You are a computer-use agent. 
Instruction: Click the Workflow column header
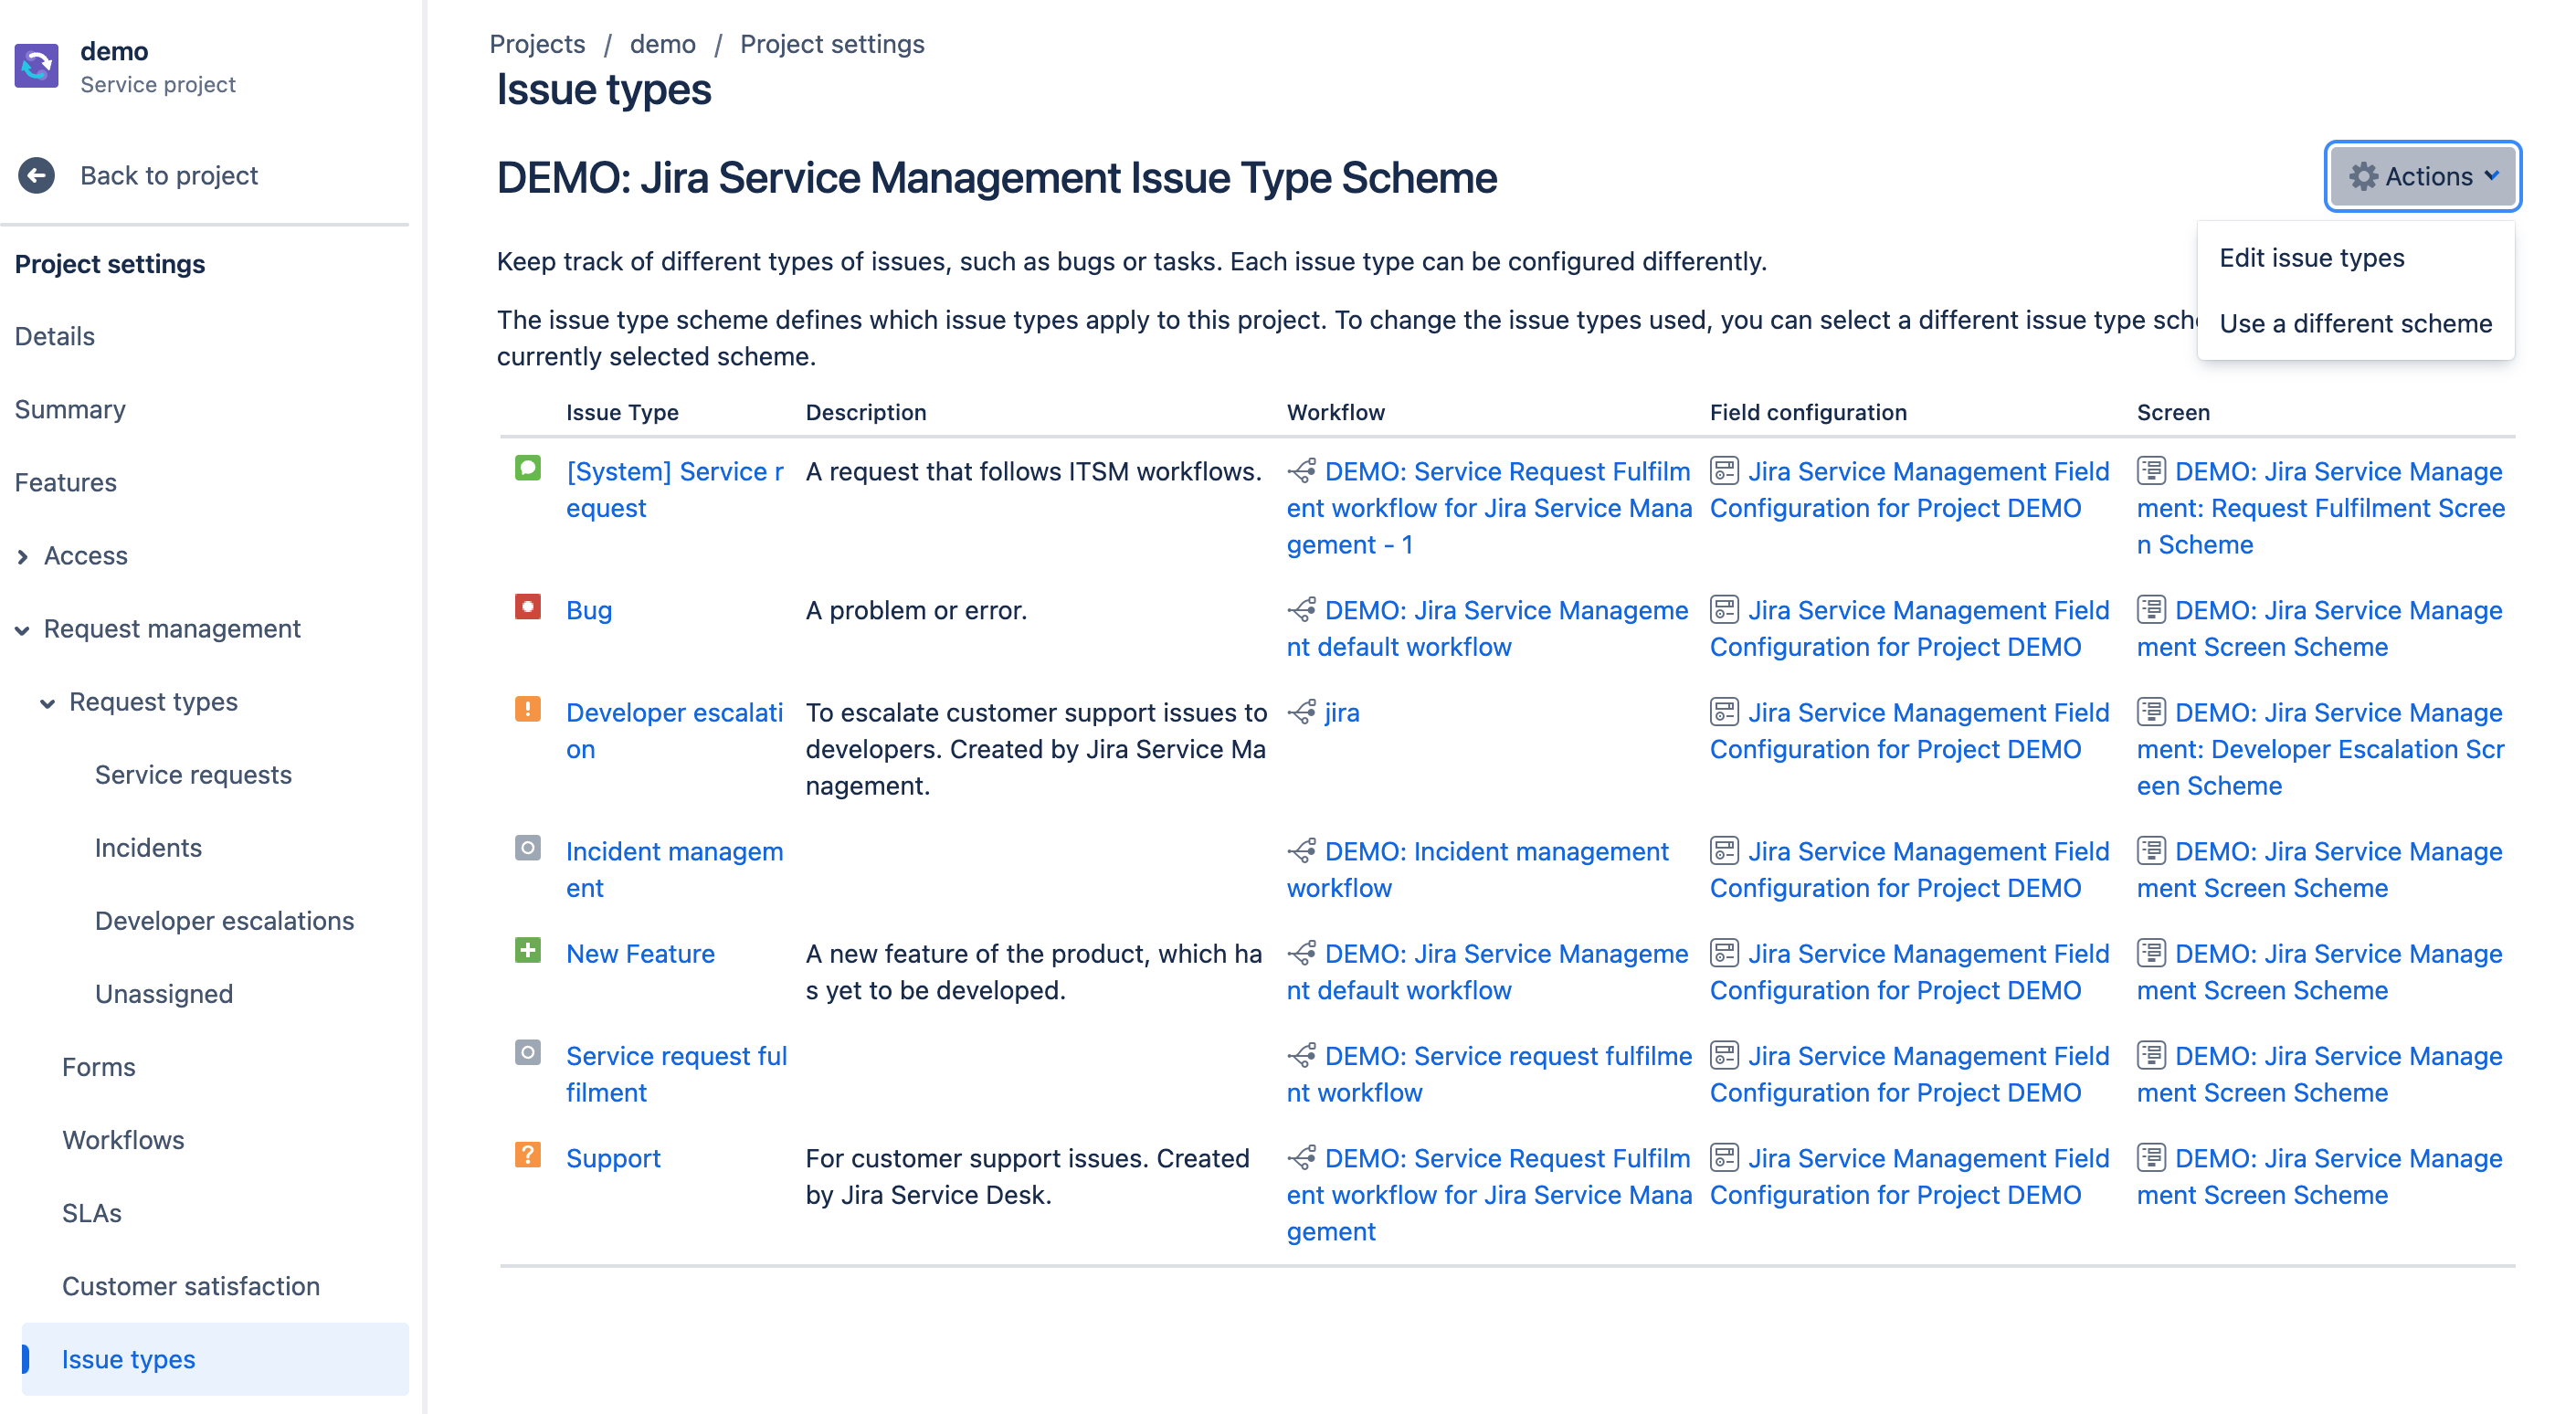1335,412
